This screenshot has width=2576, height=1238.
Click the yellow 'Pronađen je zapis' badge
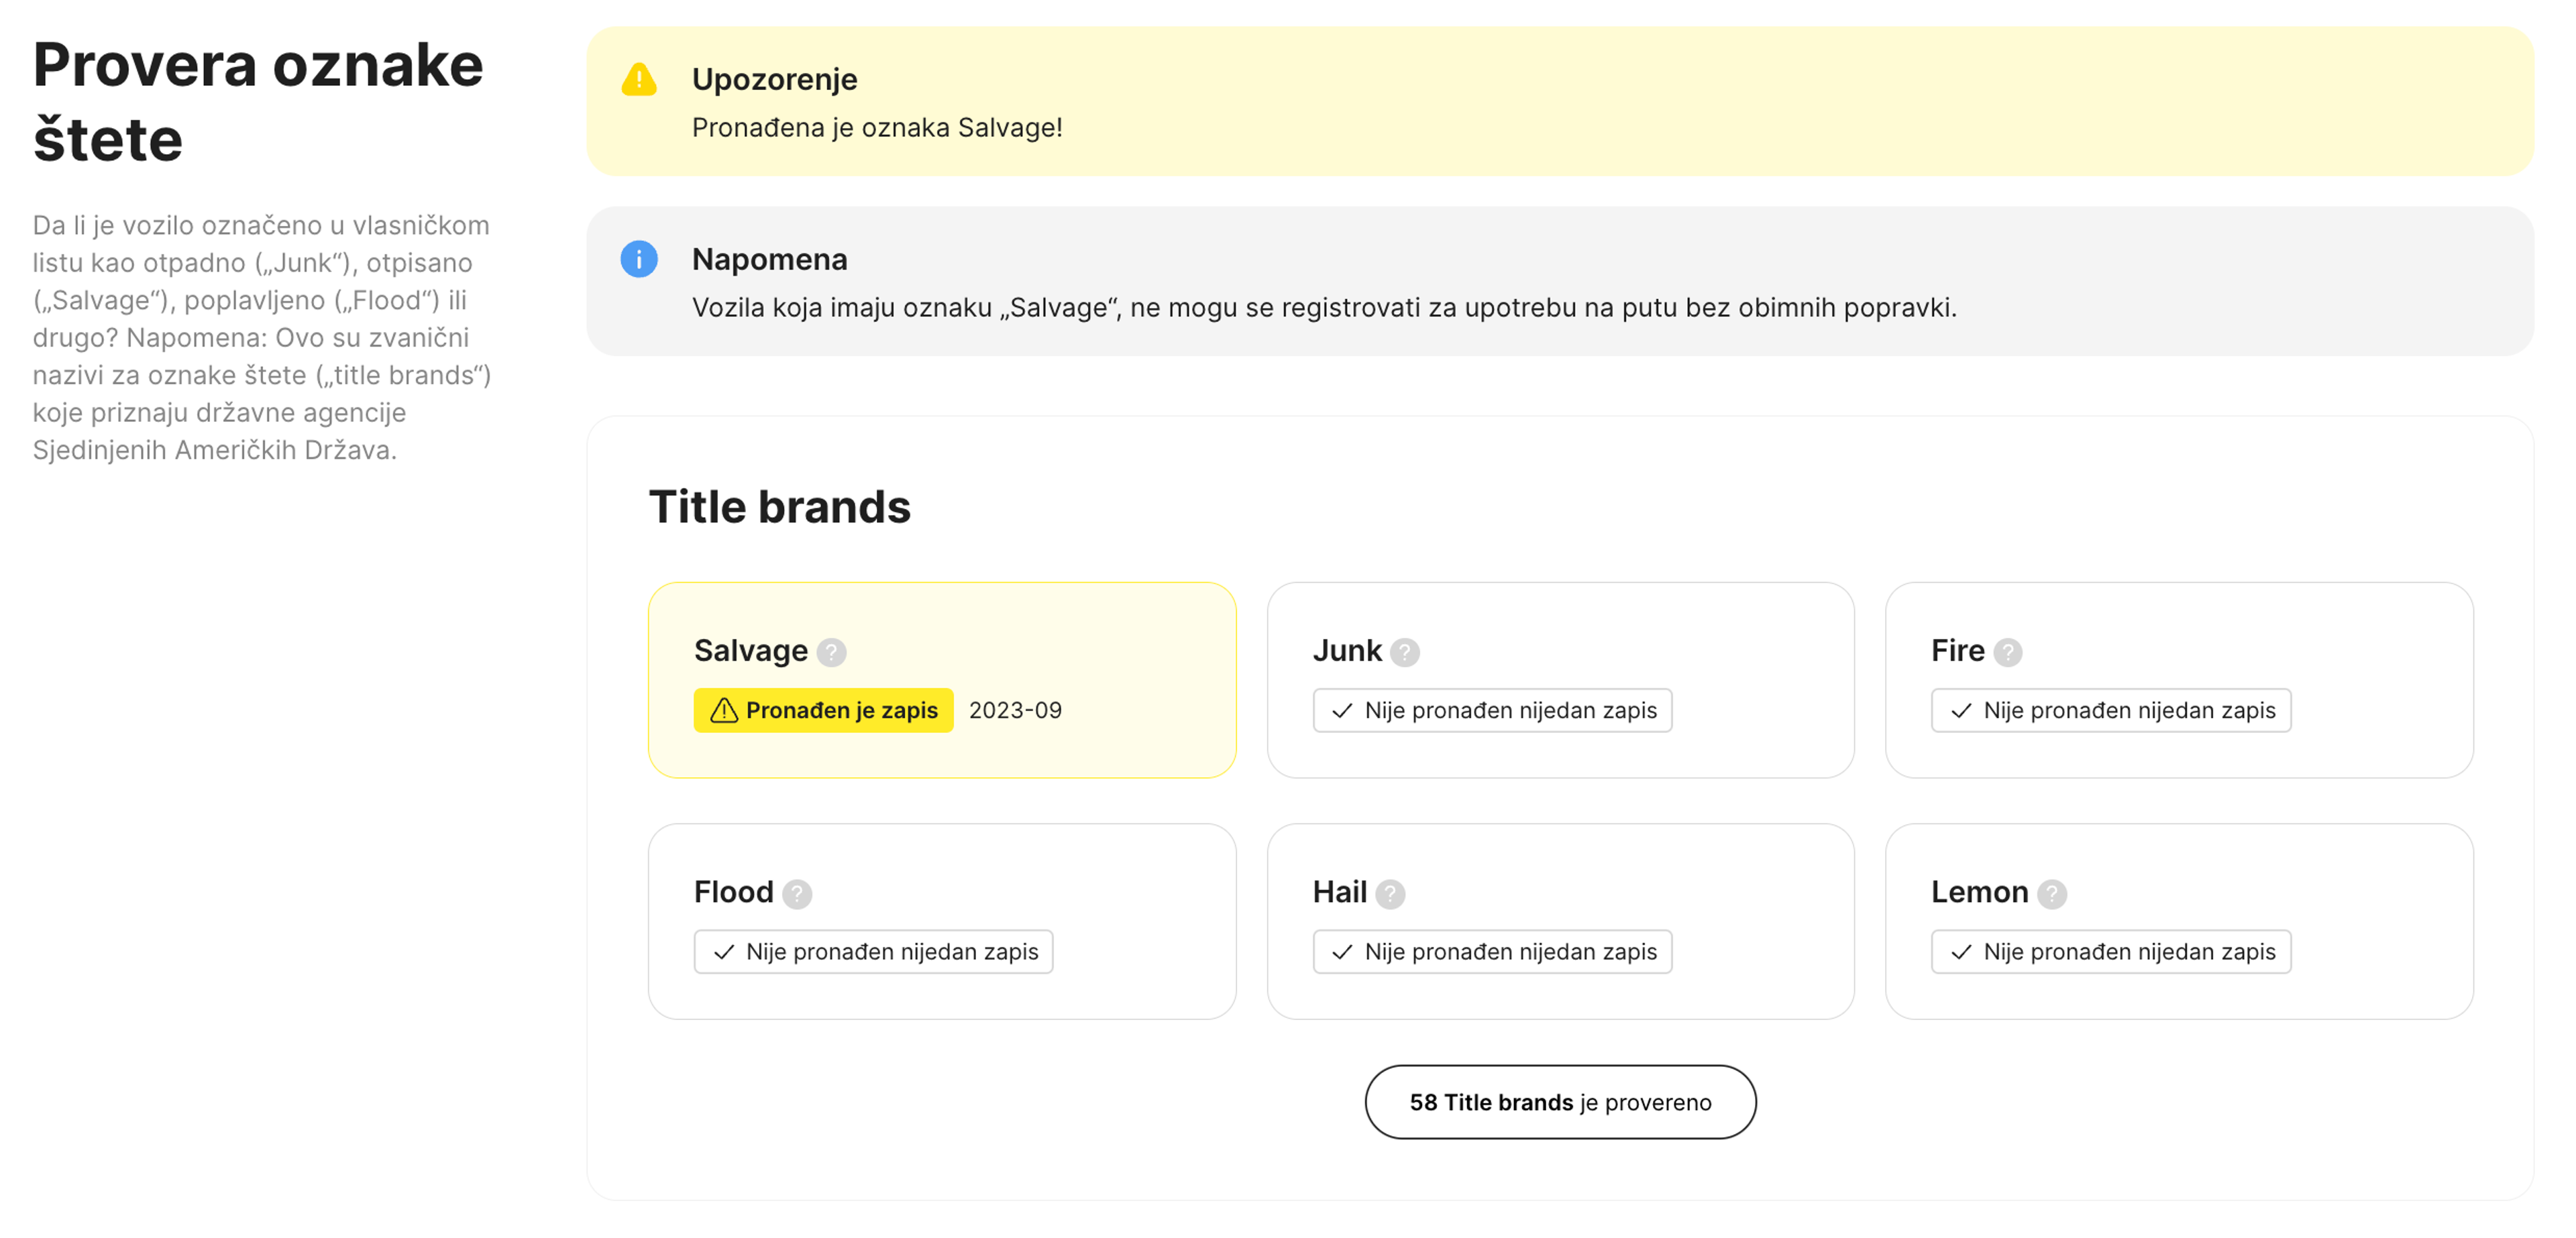coord(823,710)
